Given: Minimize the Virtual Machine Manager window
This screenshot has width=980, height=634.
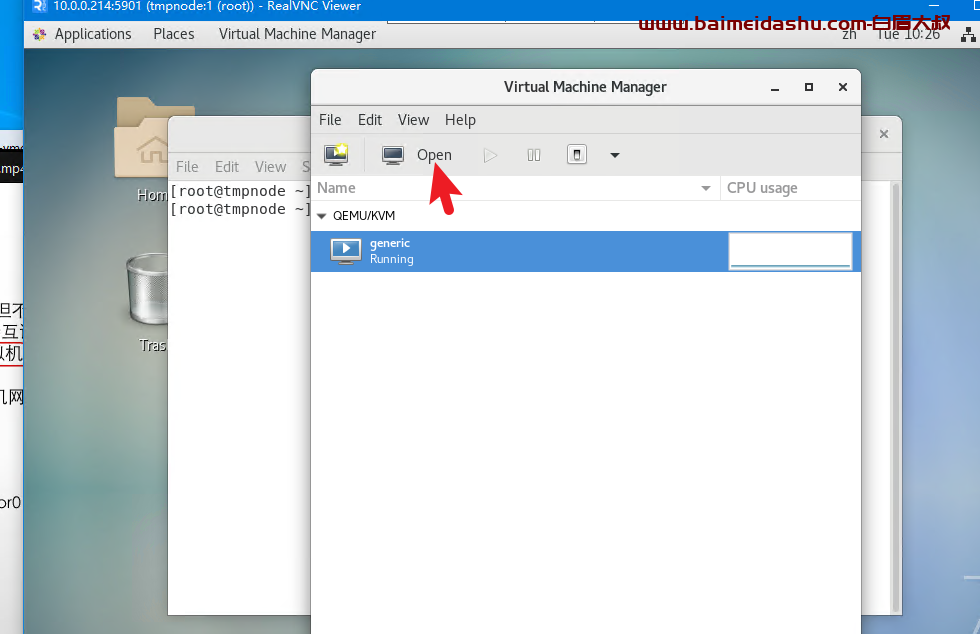Looking at the screenshot, I should click(x=775, y=88).
